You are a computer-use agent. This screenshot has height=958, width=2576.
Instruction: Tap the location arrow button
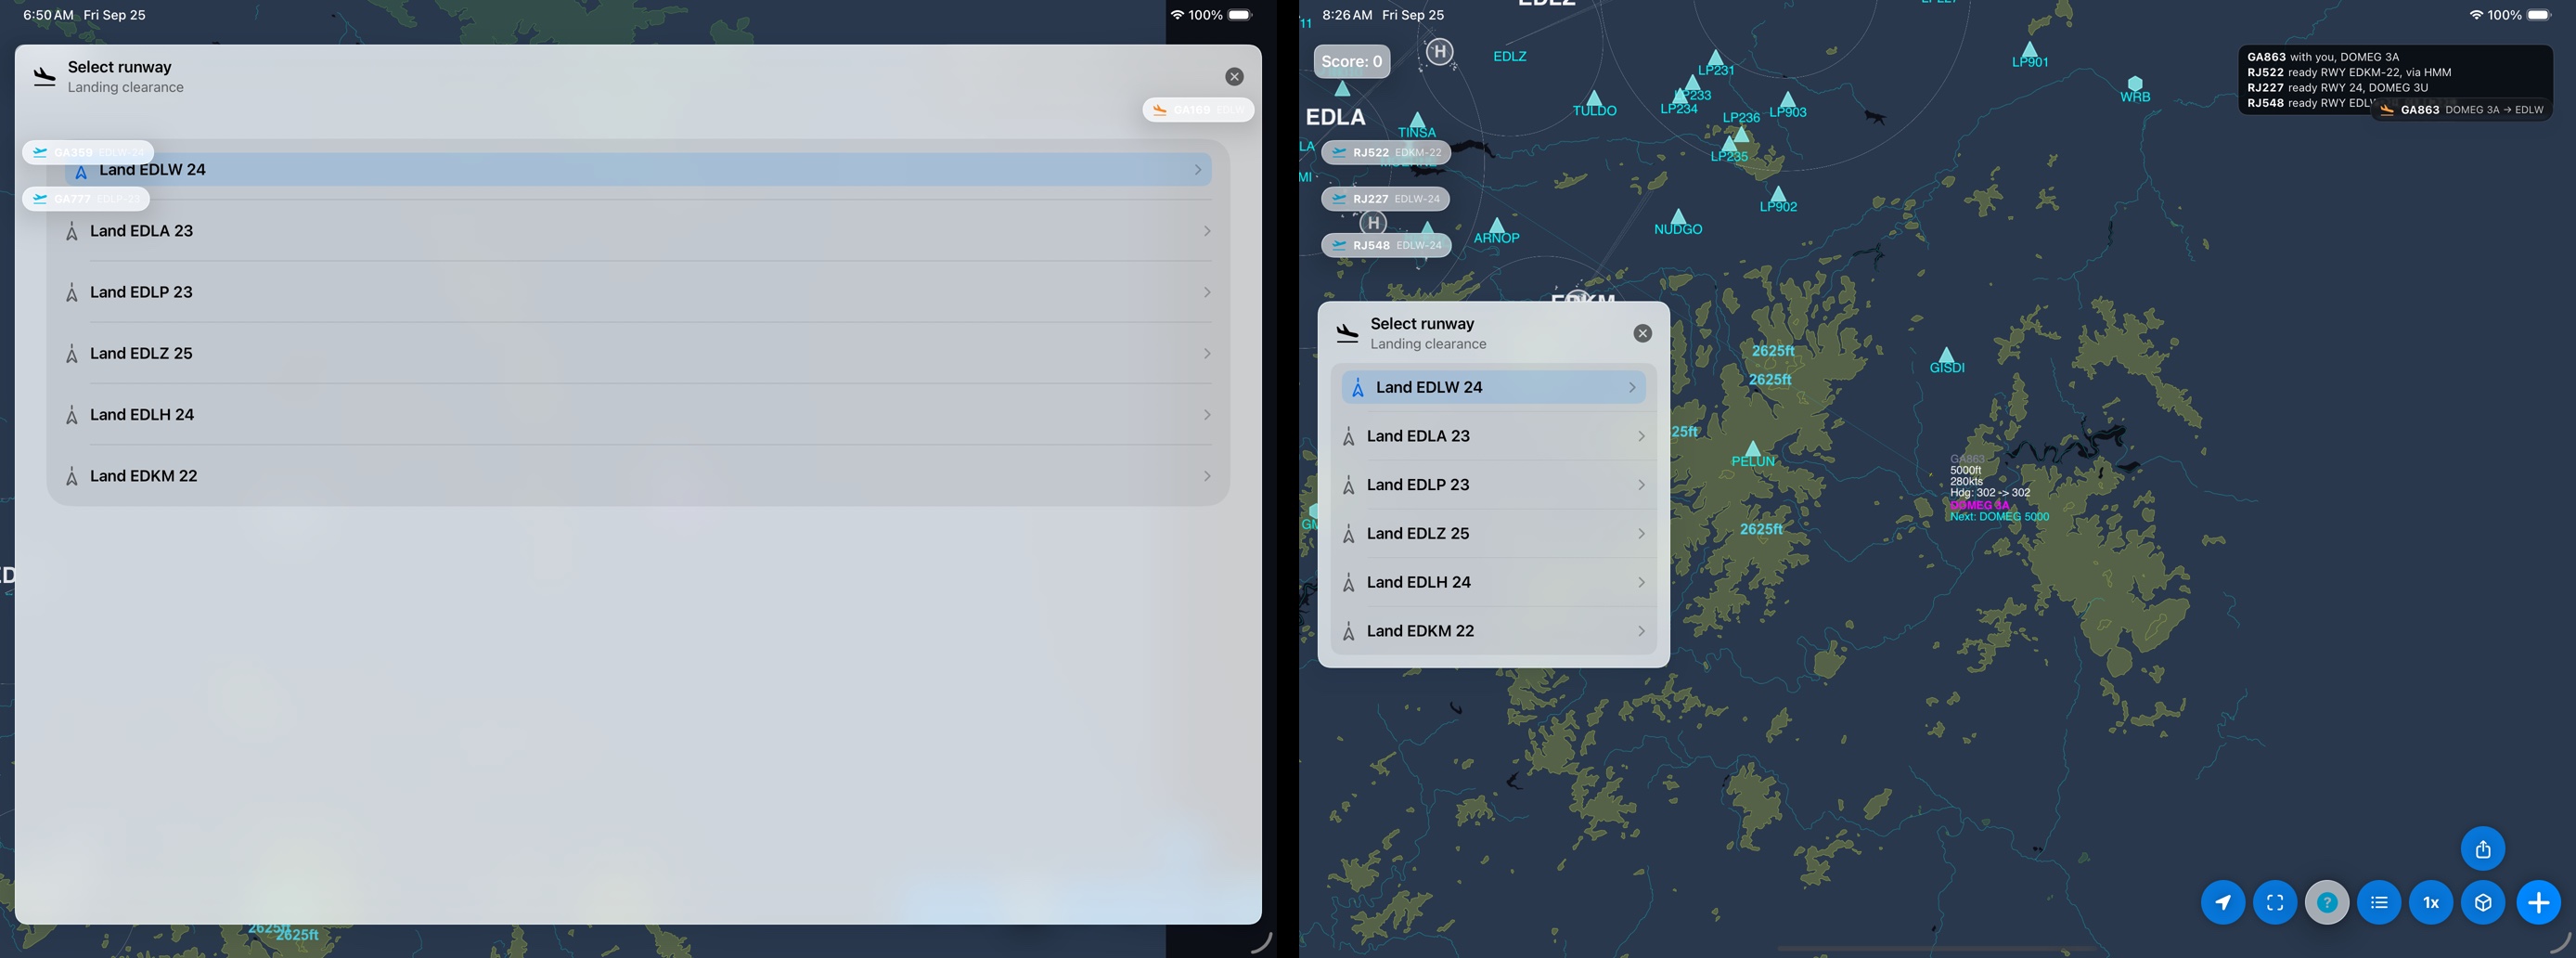[2222, 903]
